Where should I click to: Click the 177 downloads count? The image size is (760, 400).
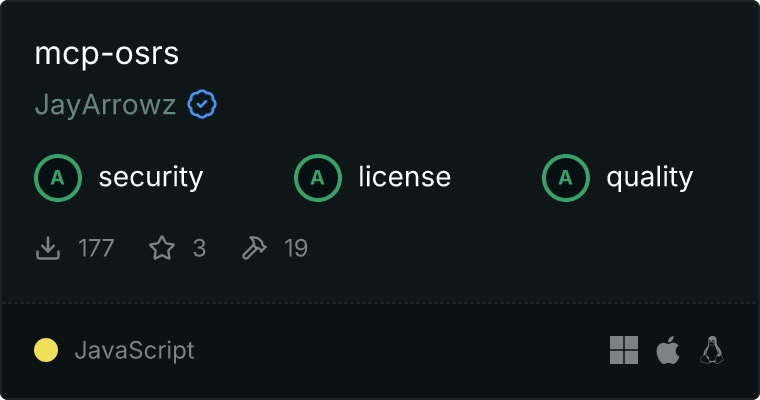coord(96,248)
